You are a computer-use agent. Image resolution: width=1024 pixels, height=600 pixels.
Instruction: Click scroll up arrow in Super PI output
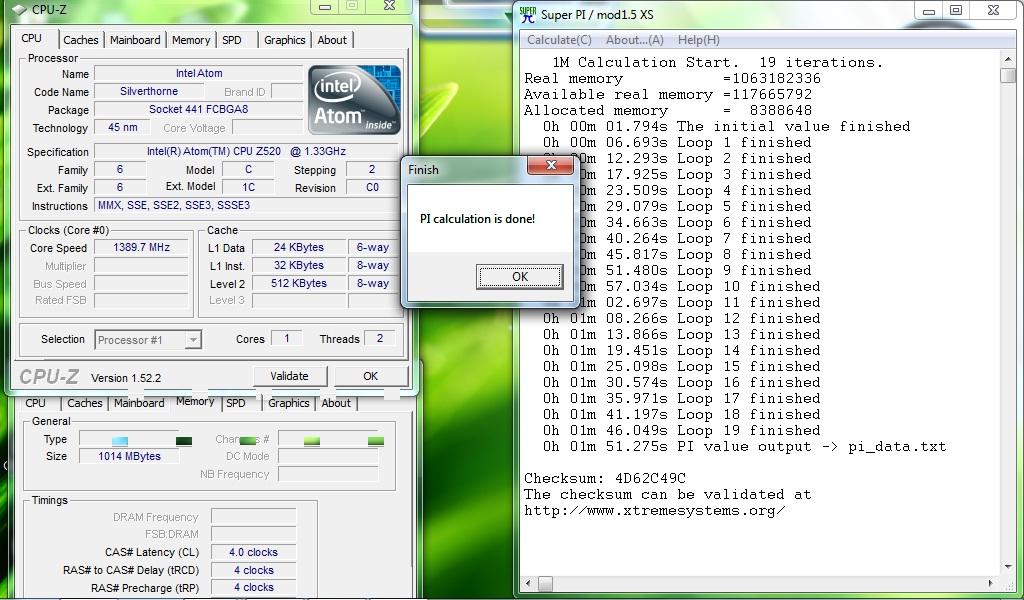pyautogui.click(x=1008, y=60)
